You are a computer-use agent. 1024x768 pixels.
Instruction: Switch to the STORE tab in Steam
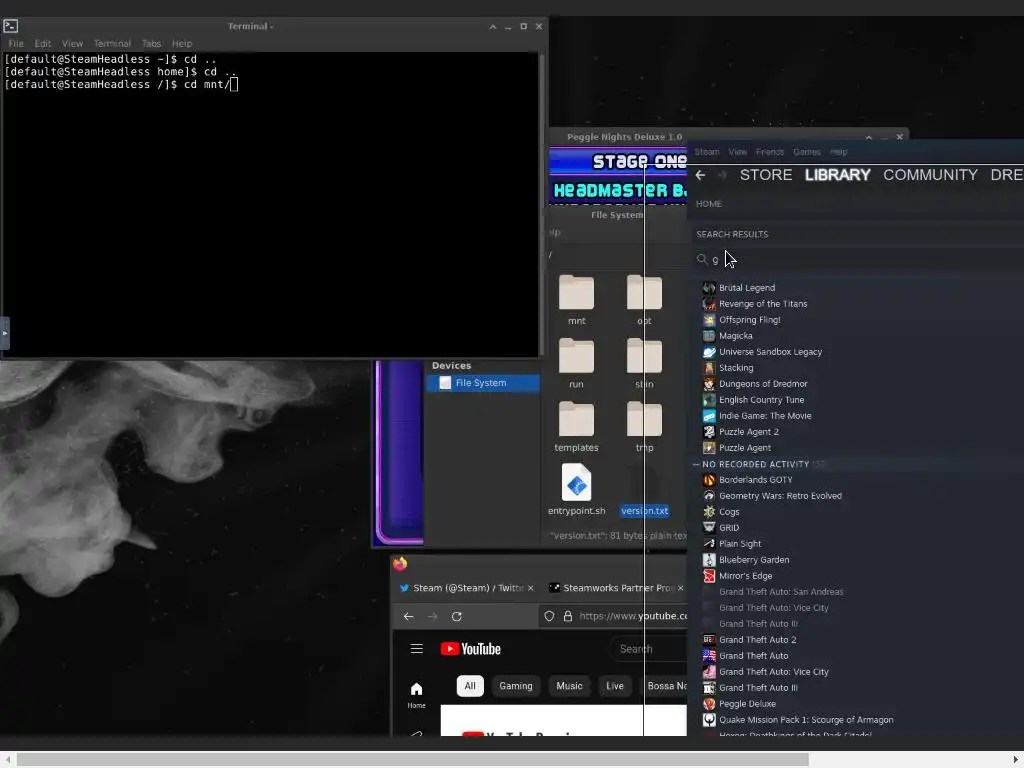pyautogui.click(x=766, y=175)
